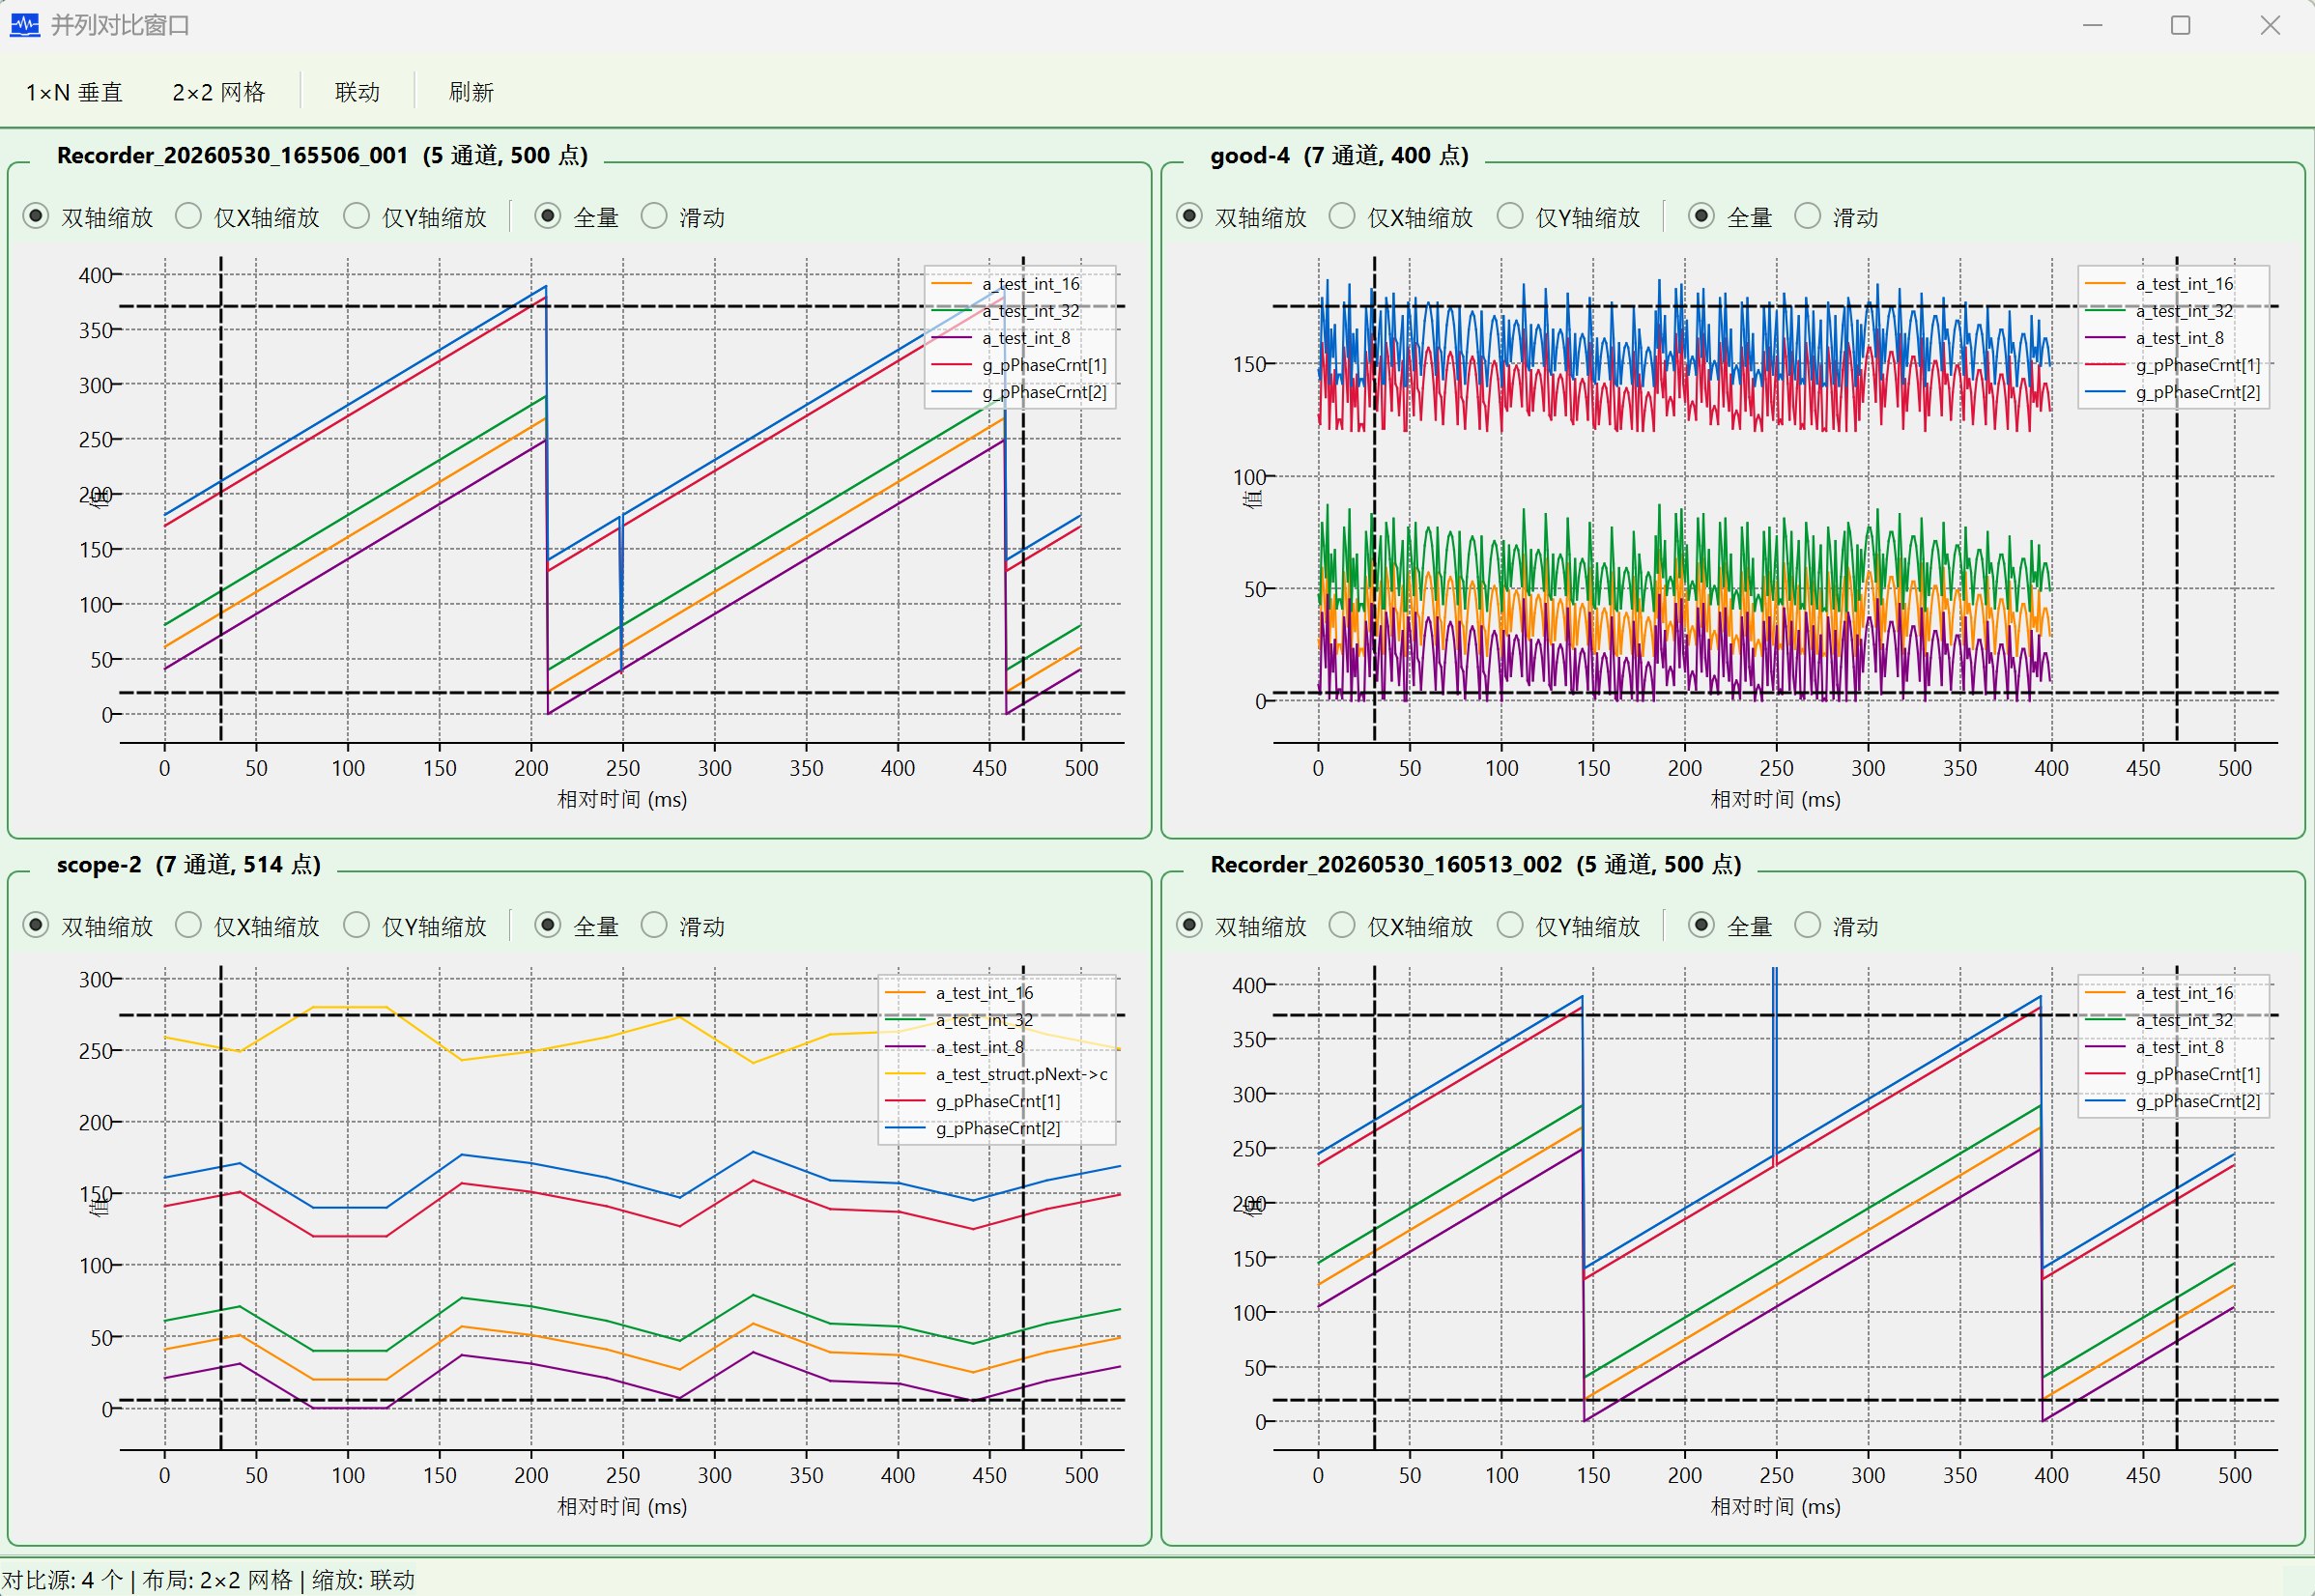Viewport: 2315px width, 1596px height.
Task: Maximize the 并列对比窗口 window
Action: tap(2181, 25)
